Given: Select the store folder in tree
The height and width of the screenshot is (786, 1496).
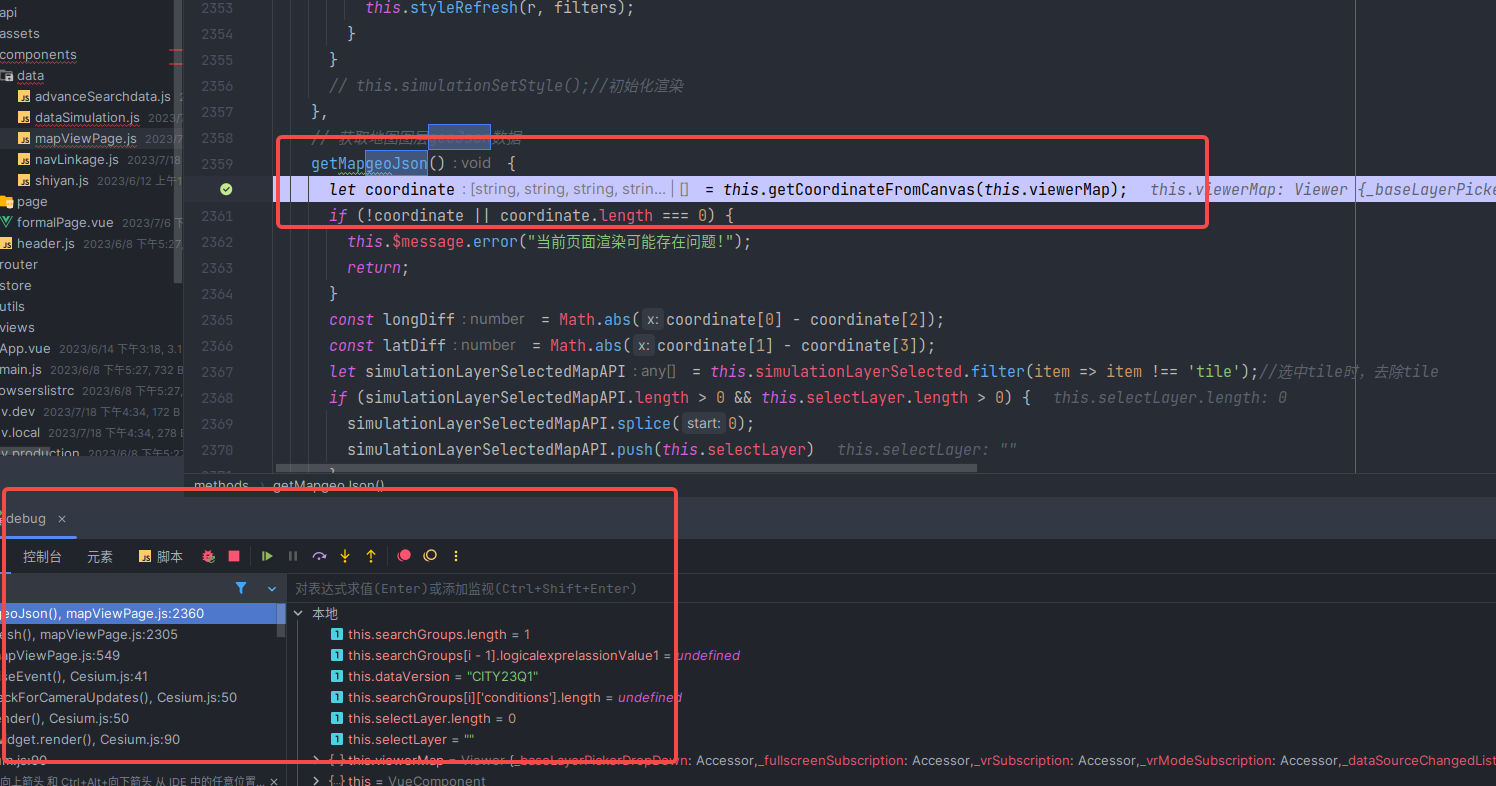Looking at the screenshot, I should 16,286.
